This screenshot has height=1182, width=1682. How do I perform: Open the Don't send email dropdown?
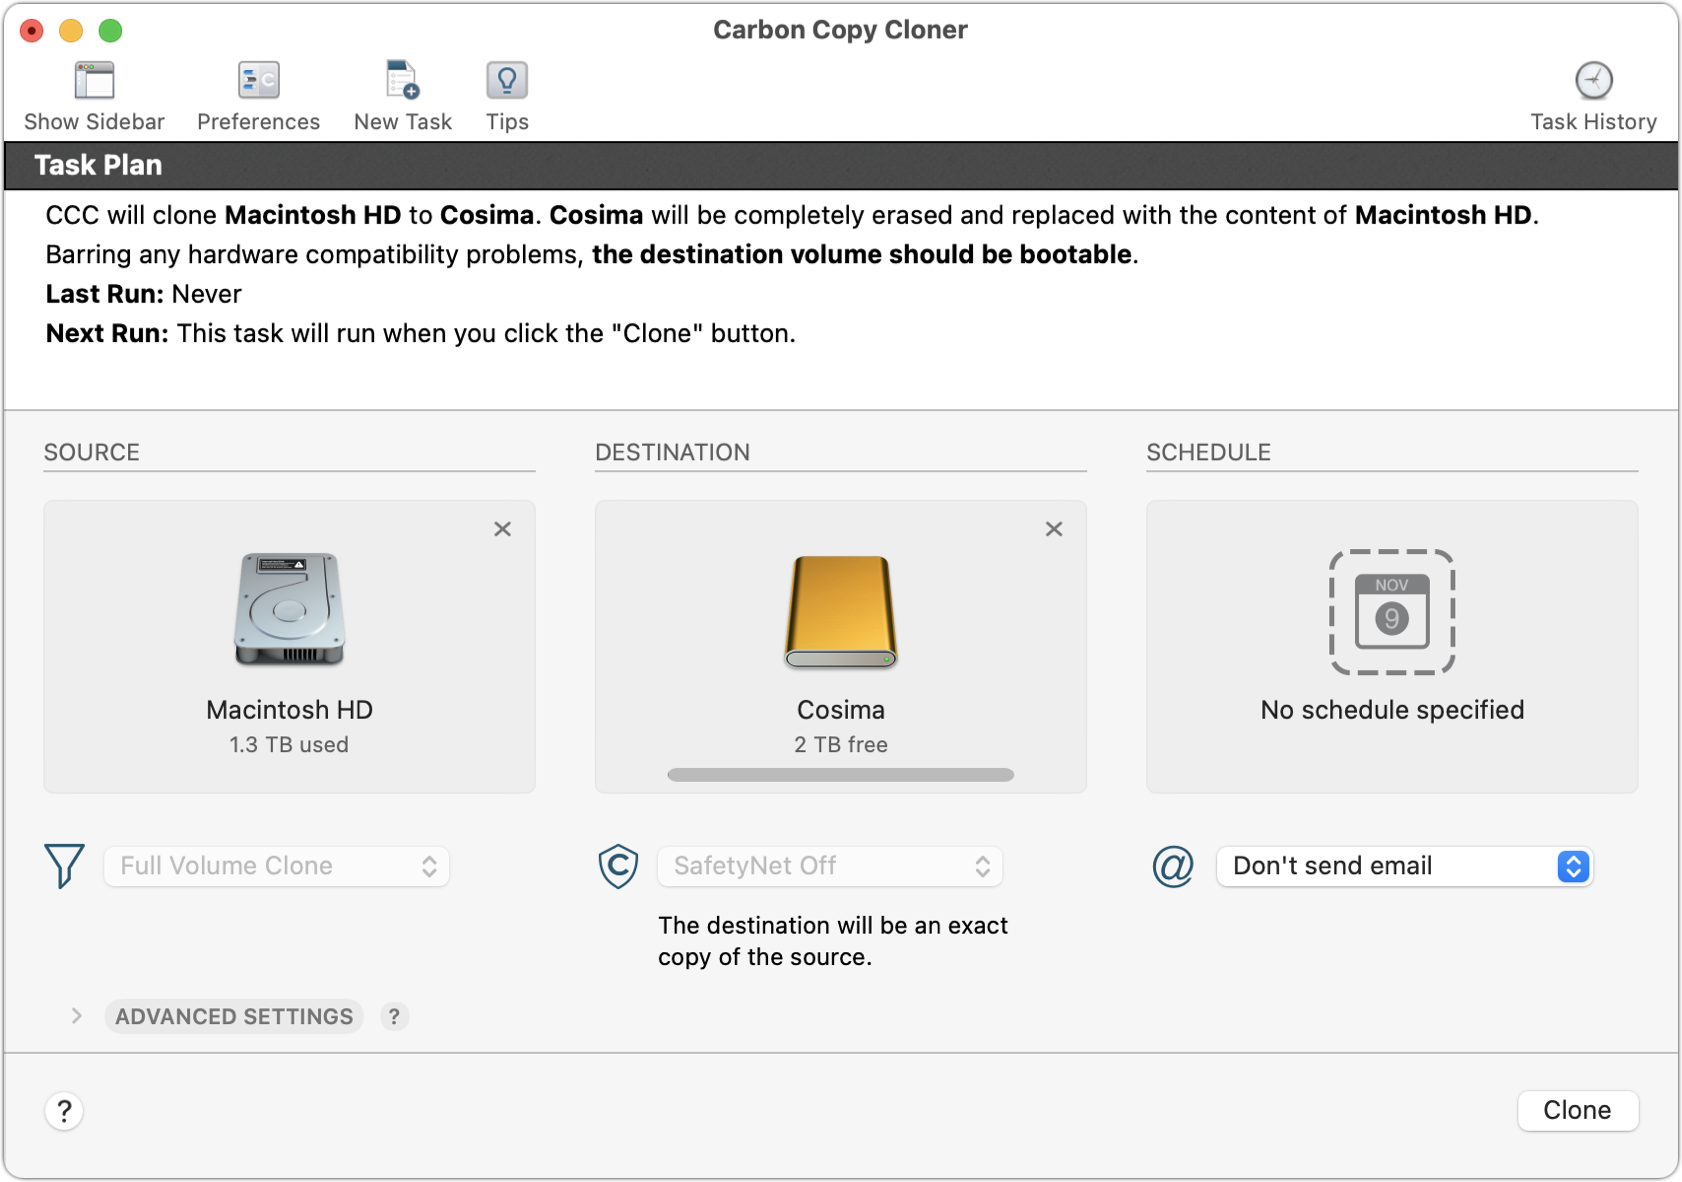[1404, 866]
